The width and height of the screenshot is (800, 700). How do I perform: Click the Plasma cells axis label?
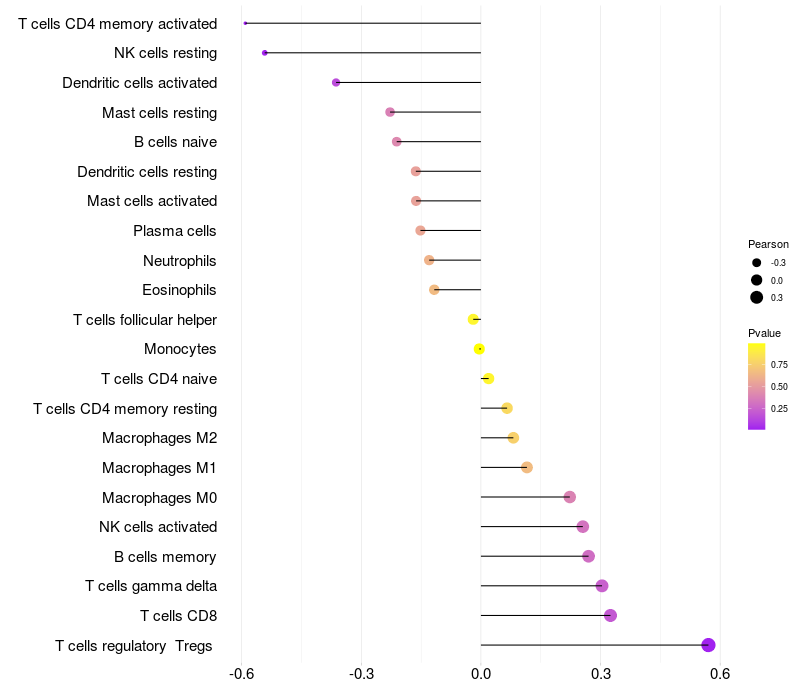coord(175,231)
